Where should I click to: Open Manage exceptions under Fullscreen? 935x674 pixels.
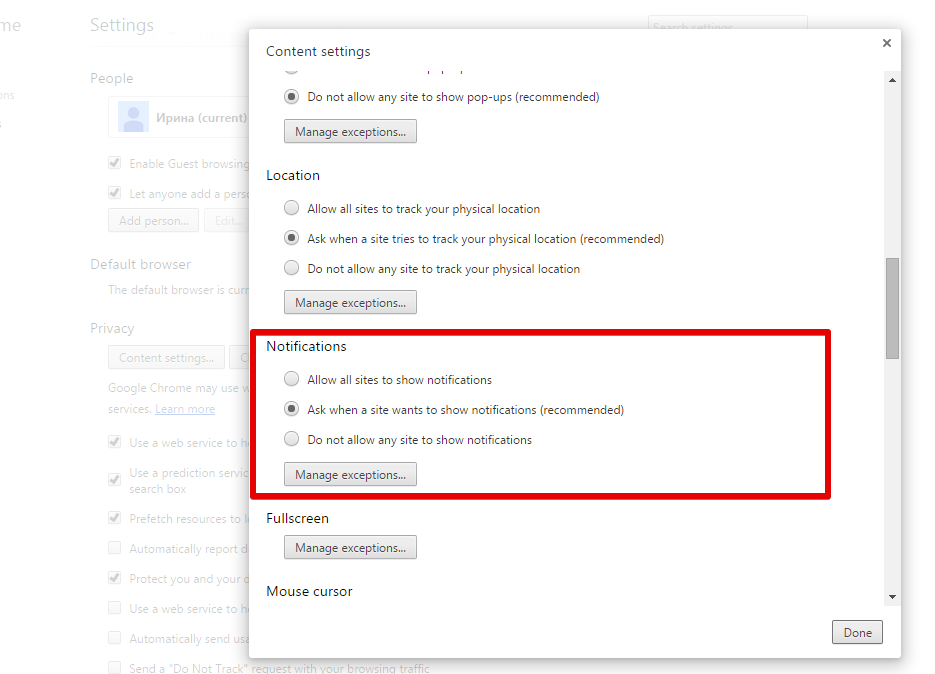350,548
